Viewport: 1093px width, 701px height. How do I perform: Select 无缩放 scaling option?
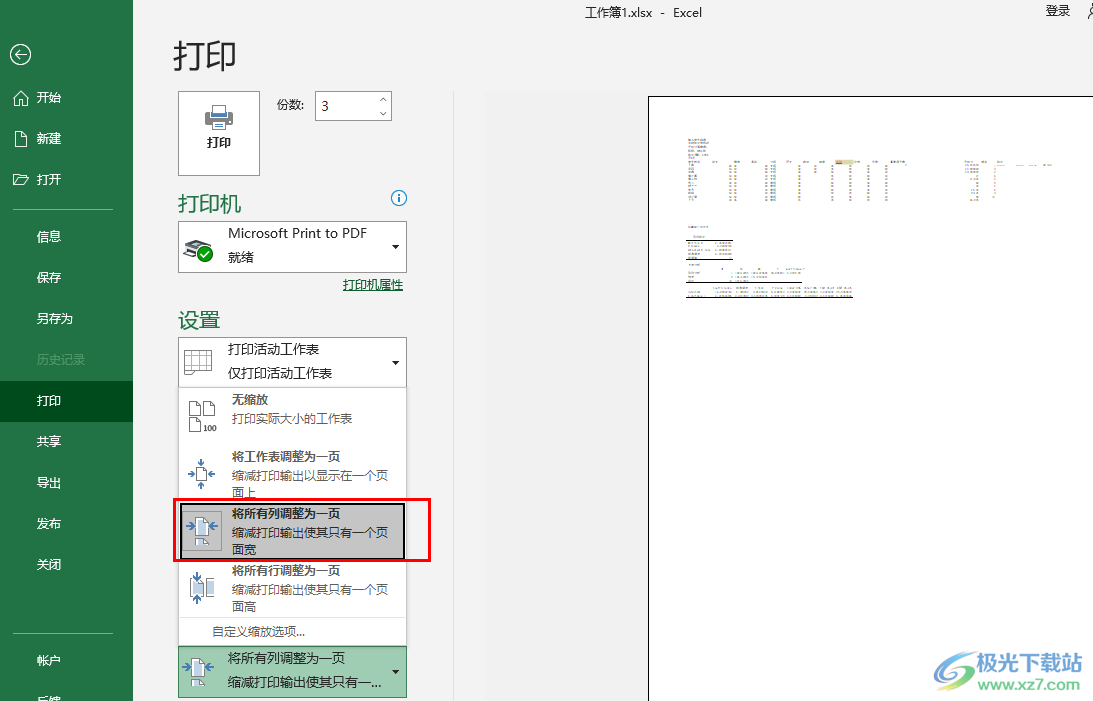pos(293,416)
